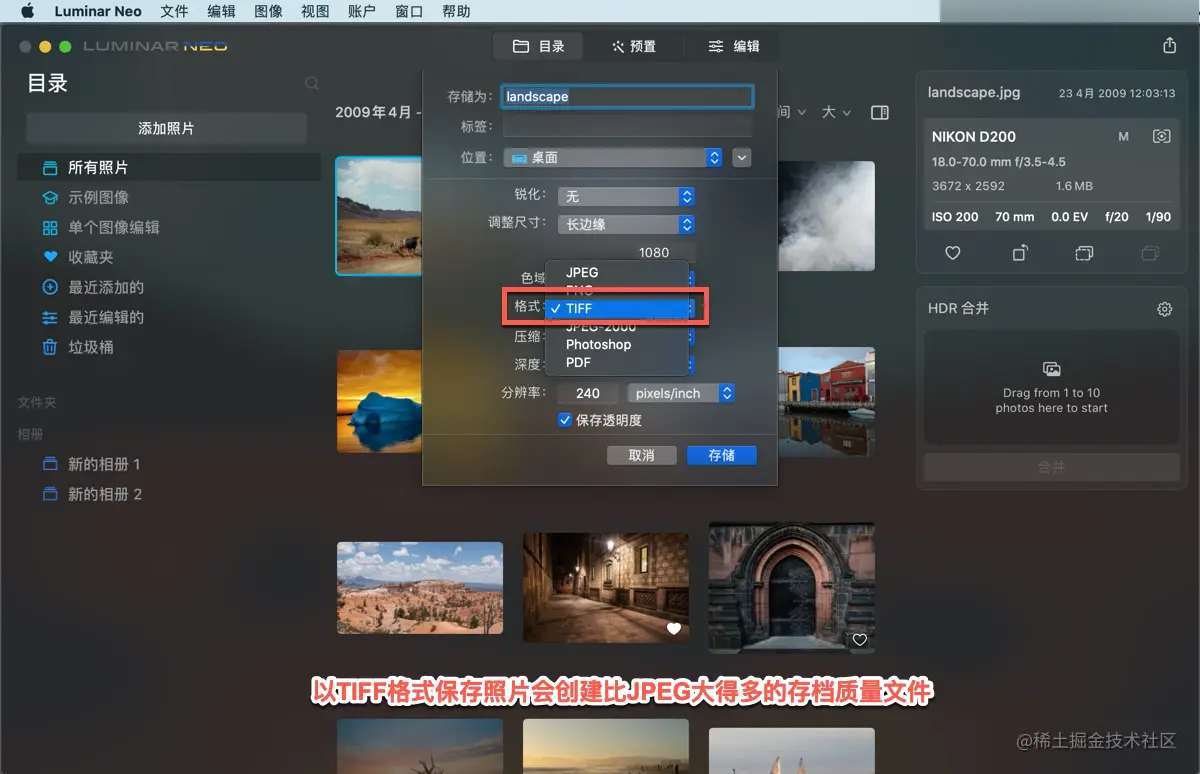Click the album icon beside 新的相册 2
1200x774 pixels.
(50, 495)
